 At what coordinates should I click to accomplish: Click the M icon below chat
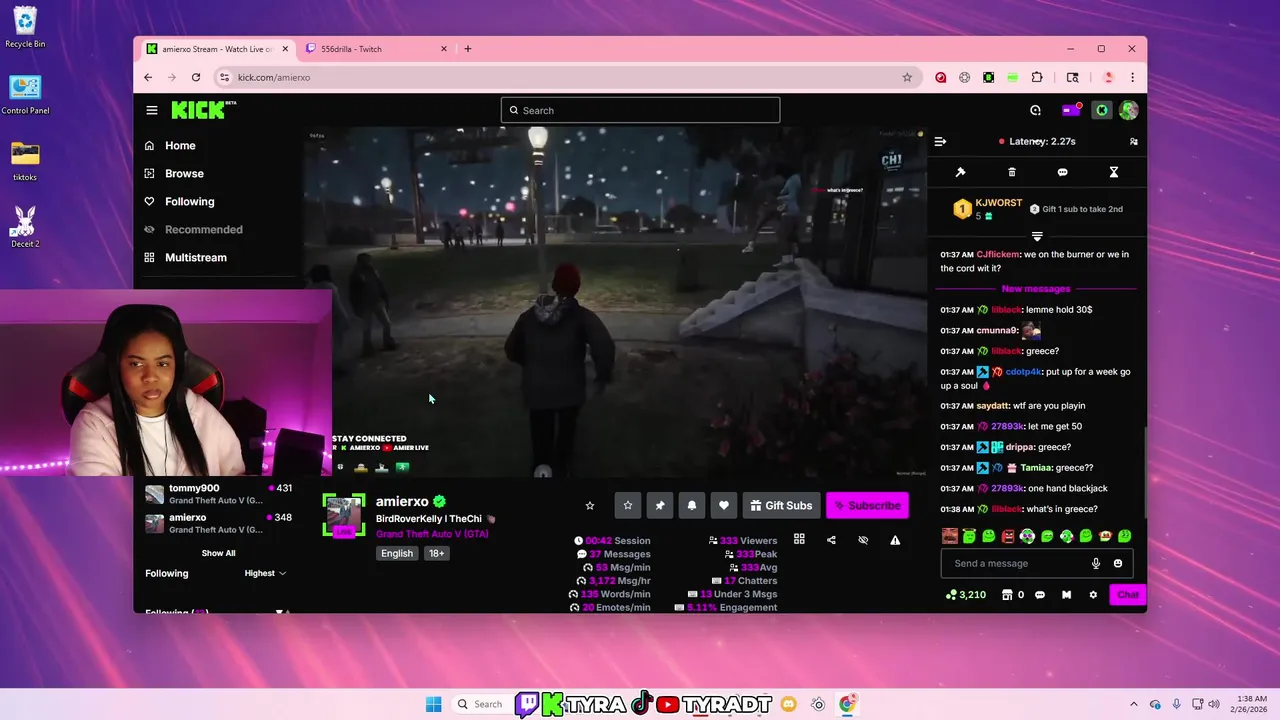1066,595
